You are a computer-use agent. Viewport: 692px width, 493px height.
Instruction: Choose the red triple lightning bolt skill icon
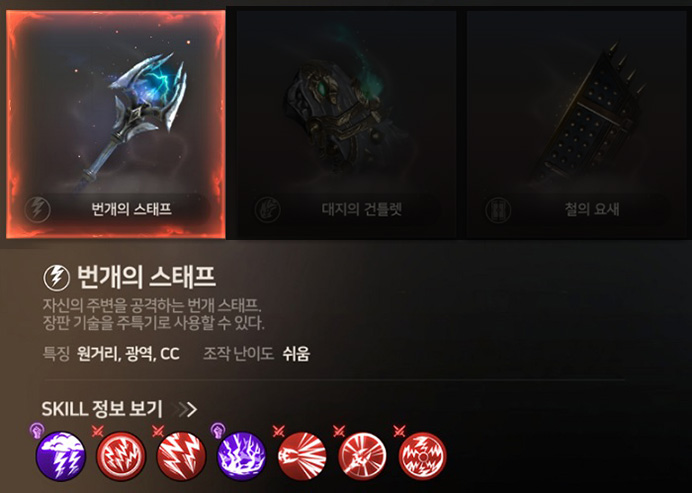point(181,456)
